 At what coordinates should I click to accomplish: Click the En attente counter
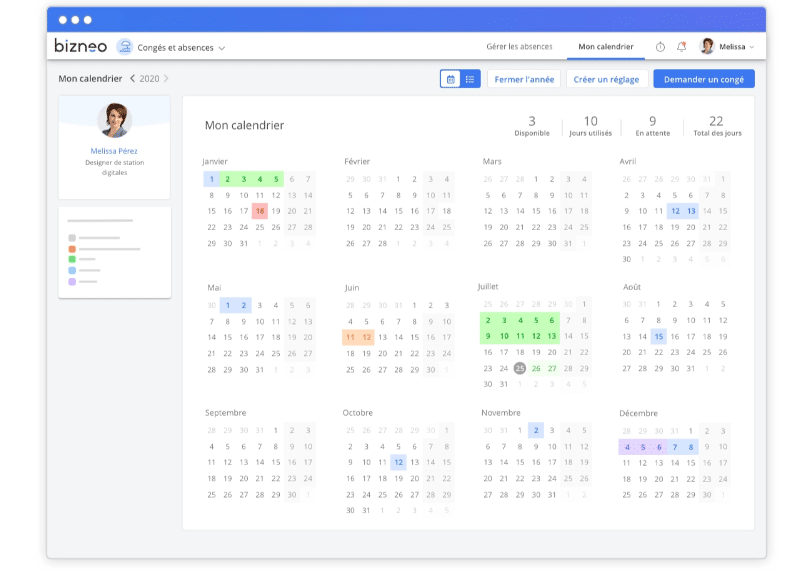pyautogui.click(x=652, y=126)
